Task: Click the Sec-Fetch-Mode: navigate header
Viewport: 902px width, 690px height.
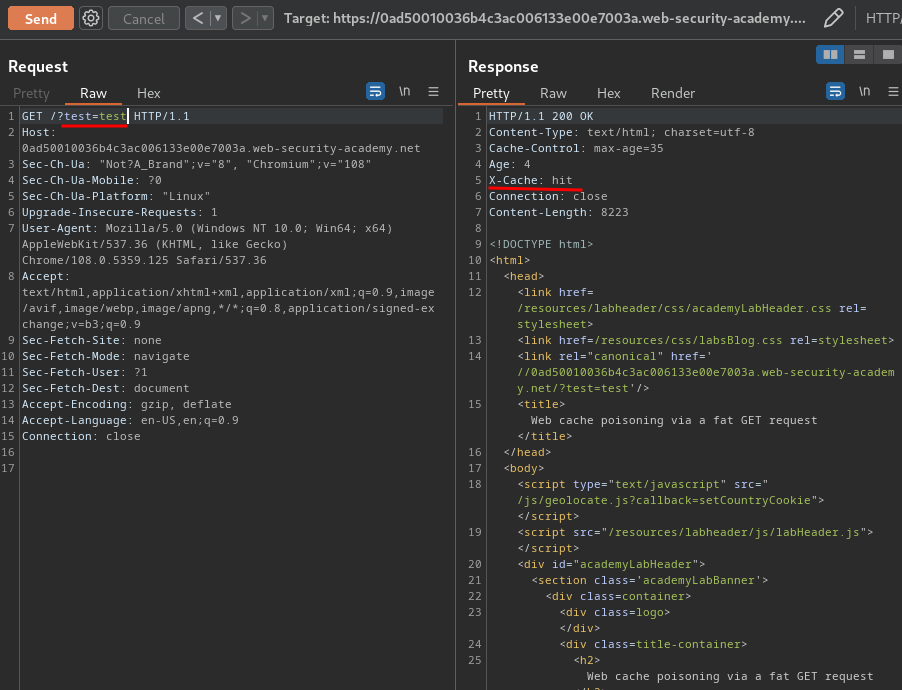Action: [105, 356]
